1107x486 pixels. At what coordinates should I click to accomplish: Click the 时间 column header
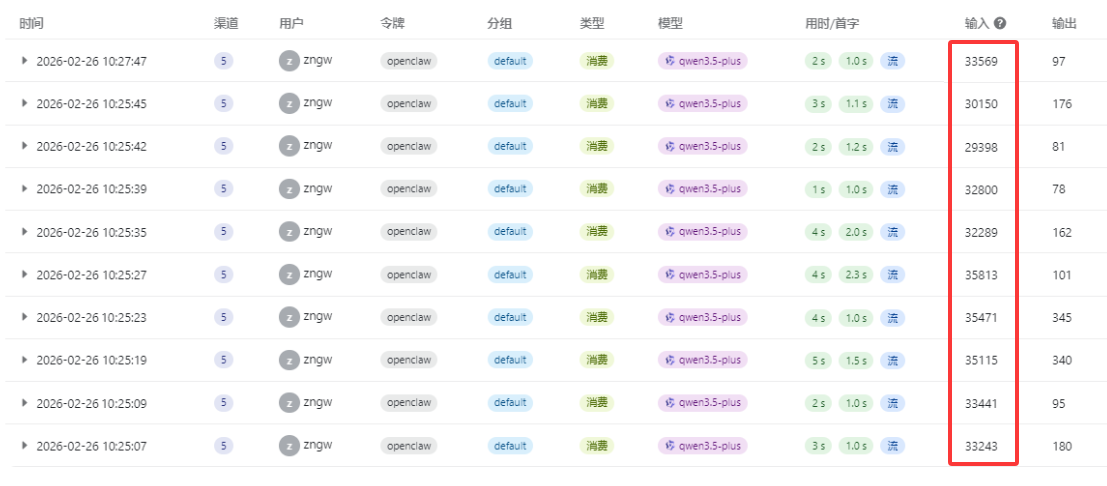click(31, 23)
